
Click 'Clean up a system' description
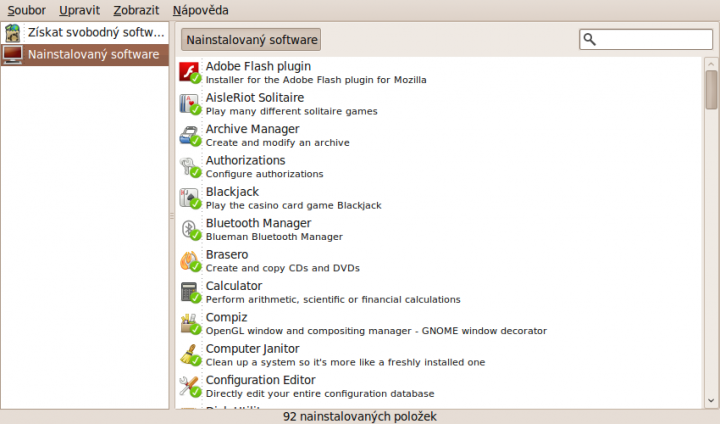(345, 362)
